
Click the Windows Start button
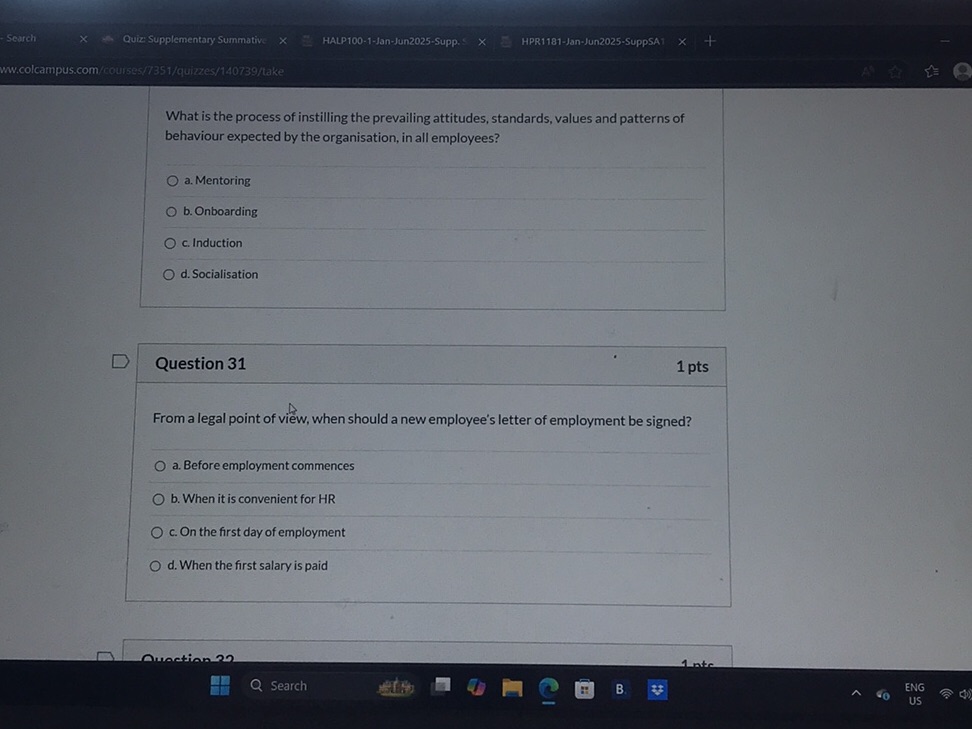click(x=219, y=686)
